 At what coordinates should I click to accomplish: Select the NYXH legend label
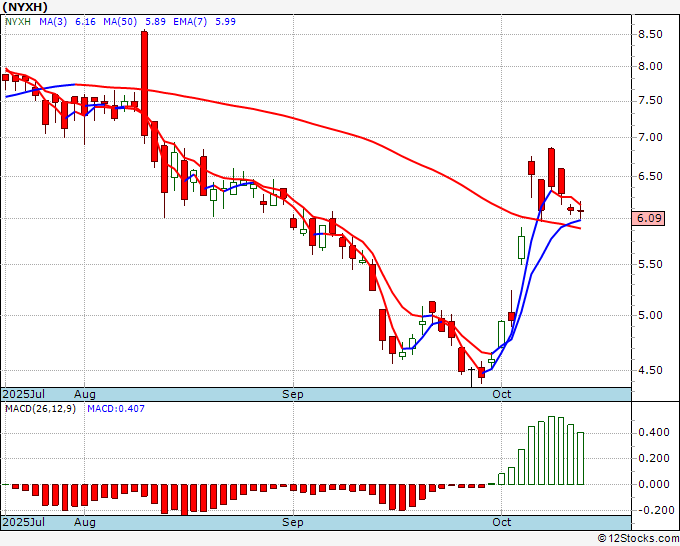[x=17, y=21]
